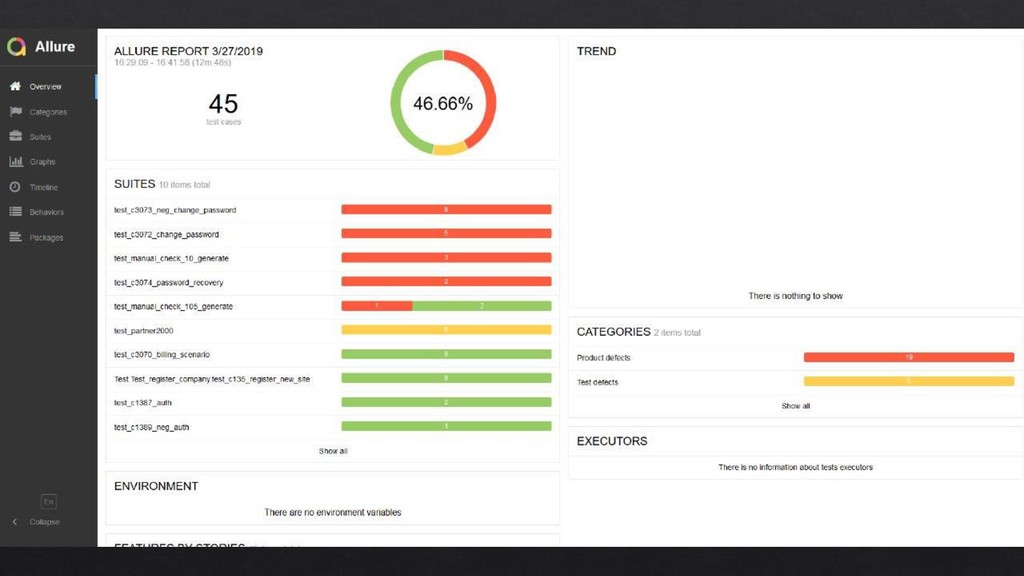This screenshot has height=576, width=1024.
Task: Open suite test_manual_check_105_generate
Action: pyautogui.click(x=332, y=306)
